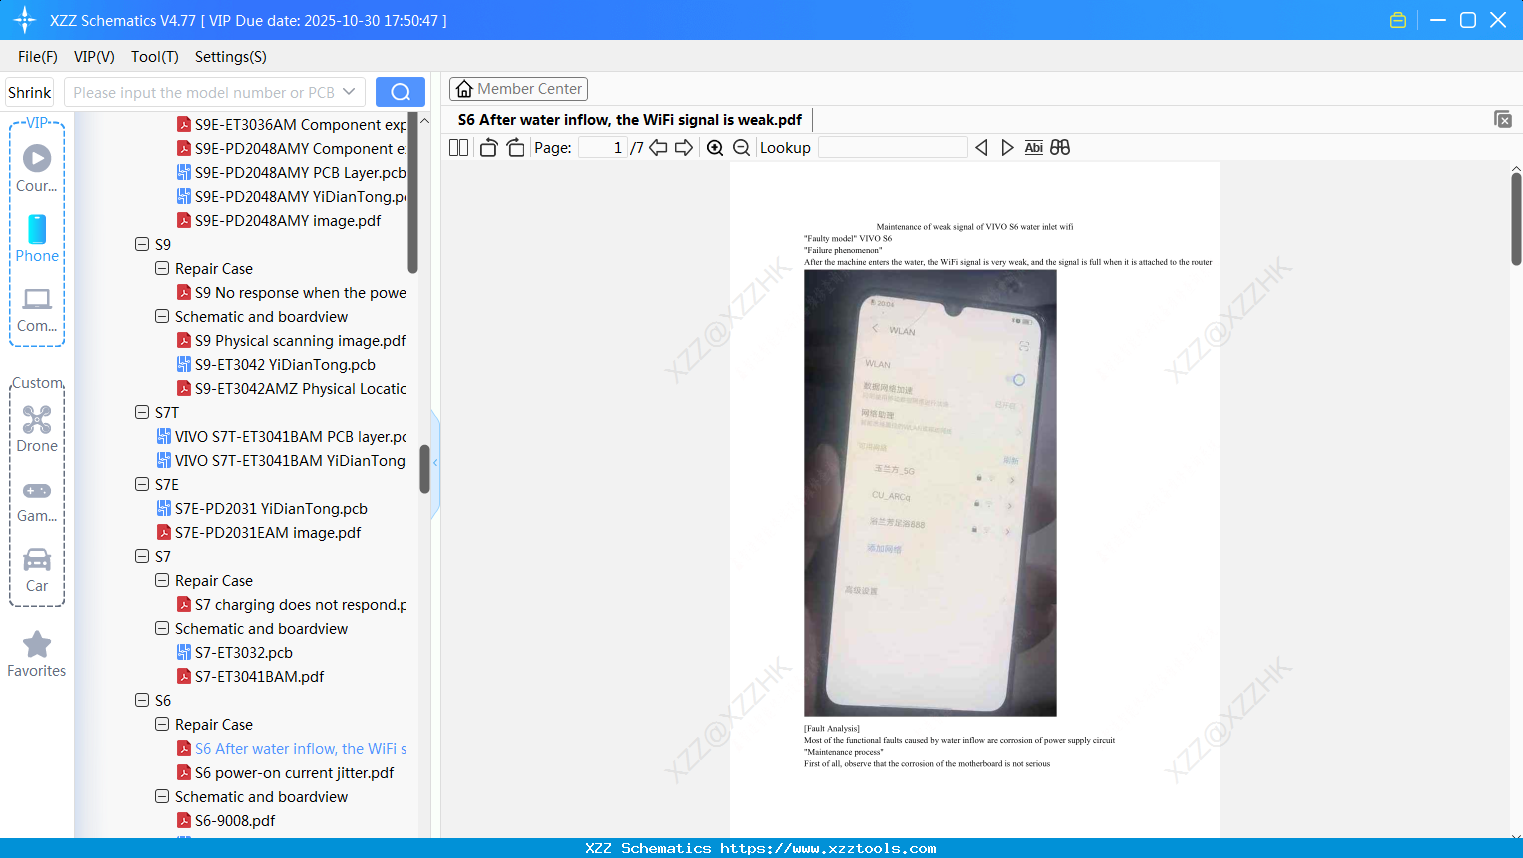
Task: Open two-page view in PDF viewer
Action: 457,147
